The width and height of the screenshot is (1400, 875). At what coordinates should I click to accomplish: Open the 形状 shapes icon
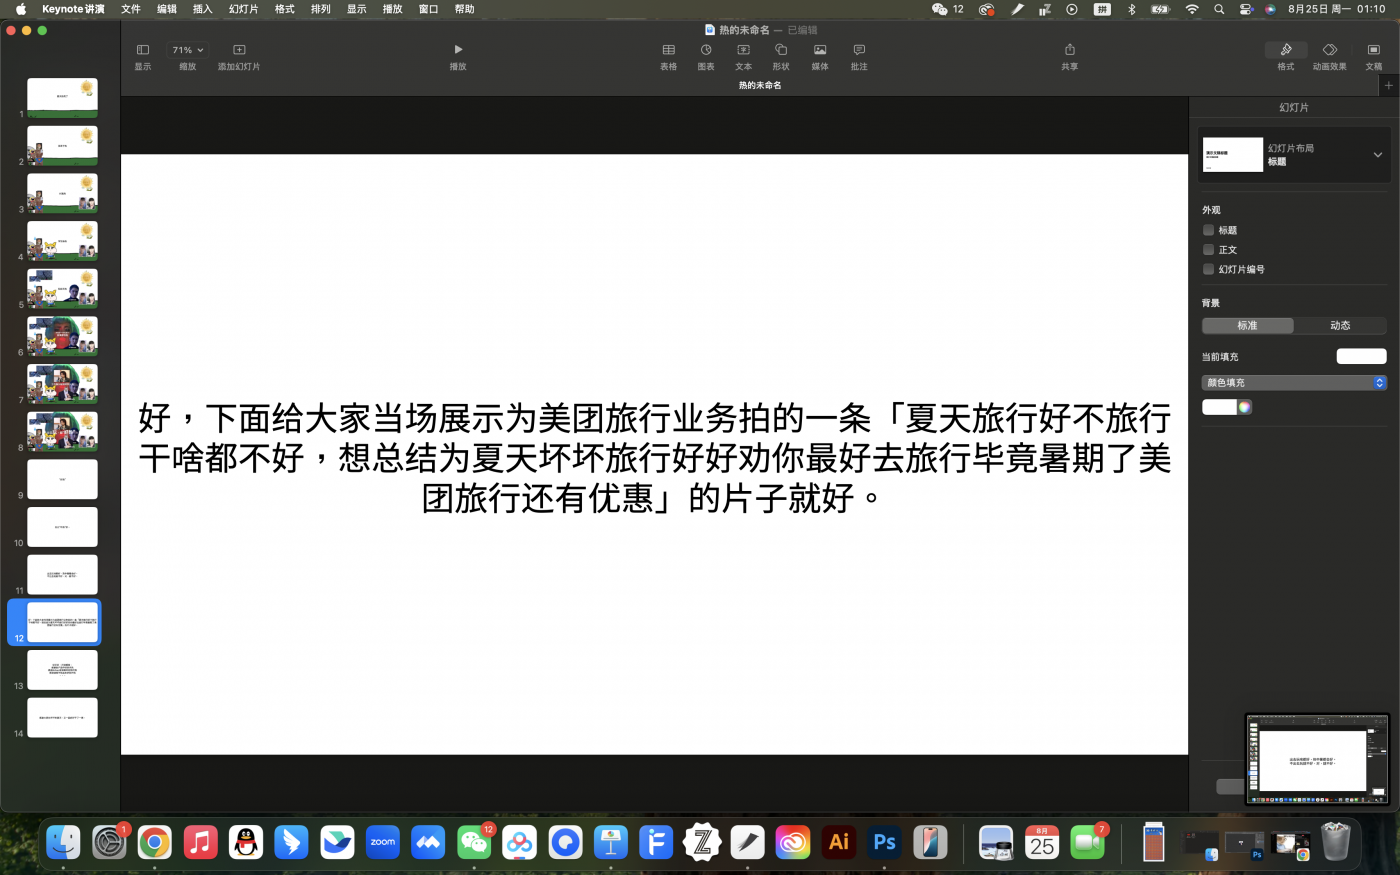(x=781, y=50)
